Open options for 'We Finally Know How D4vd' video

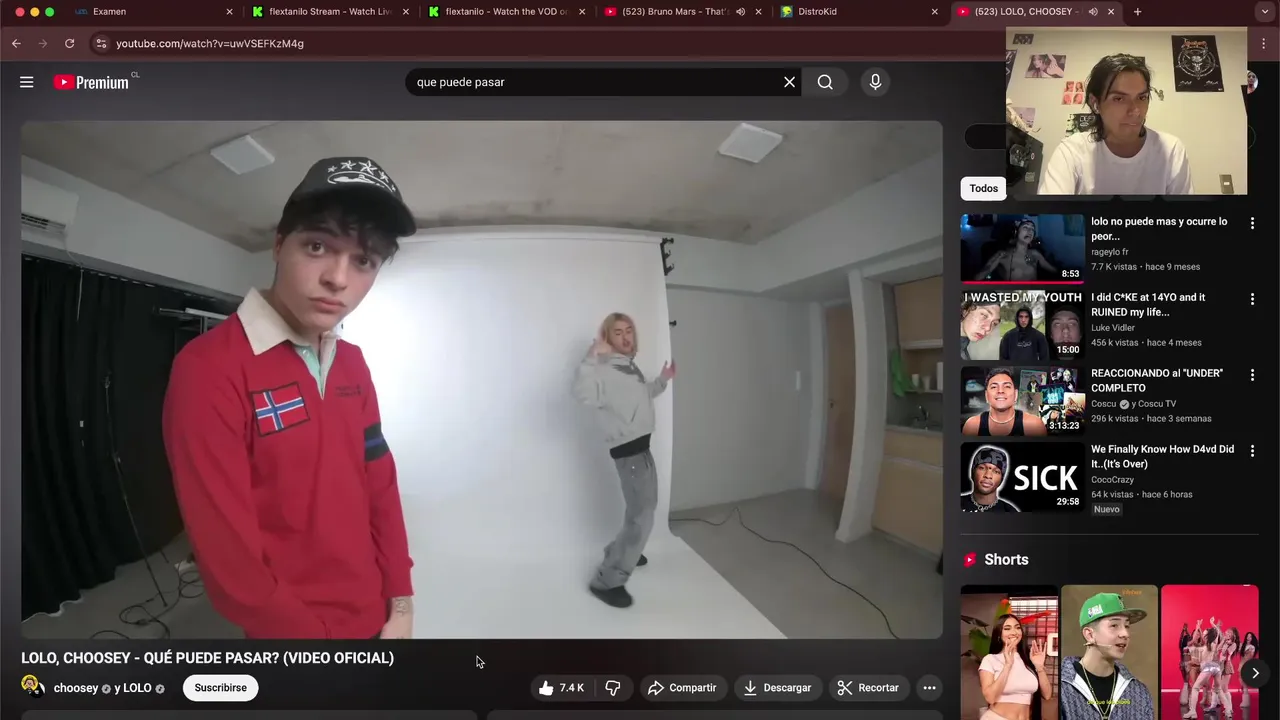[x=1252, y=451]
